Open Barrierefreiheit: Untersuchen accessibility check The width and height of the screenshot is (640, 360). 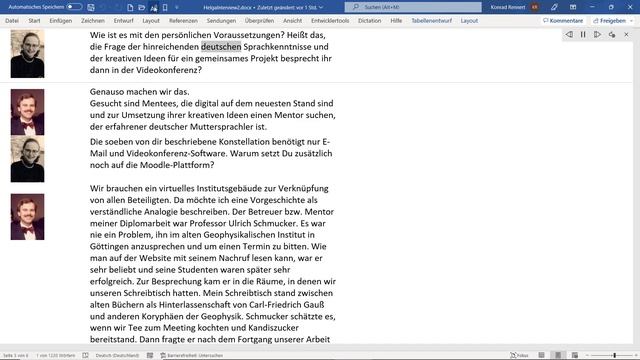click(x=191, y=356)
